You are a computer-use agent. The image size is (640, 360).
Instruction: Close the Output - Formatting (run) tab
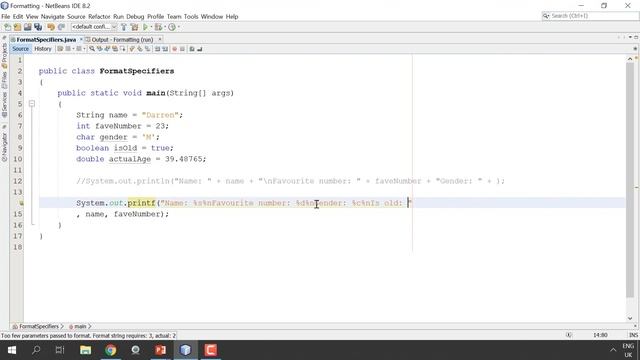click(x=160, y=39)
